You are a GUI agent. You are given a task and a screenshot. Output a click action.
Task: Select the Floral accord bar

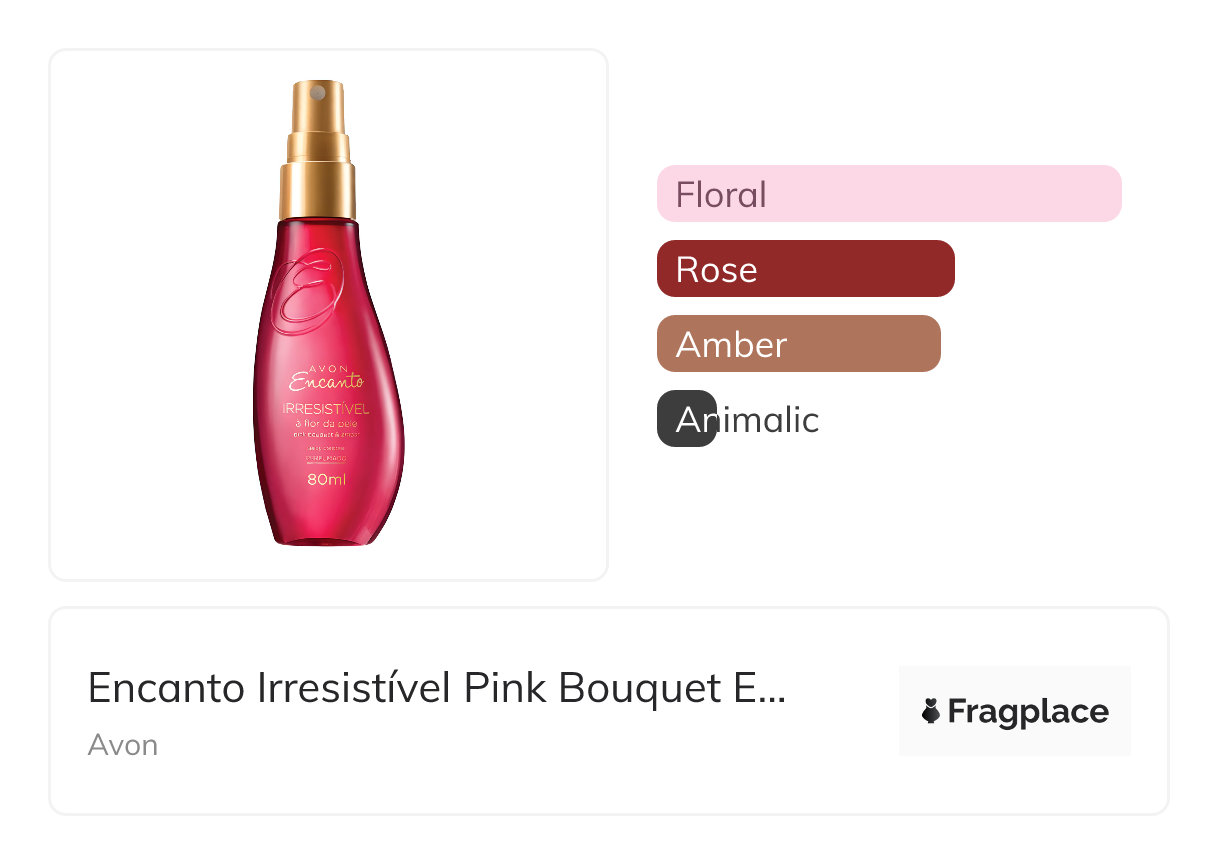889,193
